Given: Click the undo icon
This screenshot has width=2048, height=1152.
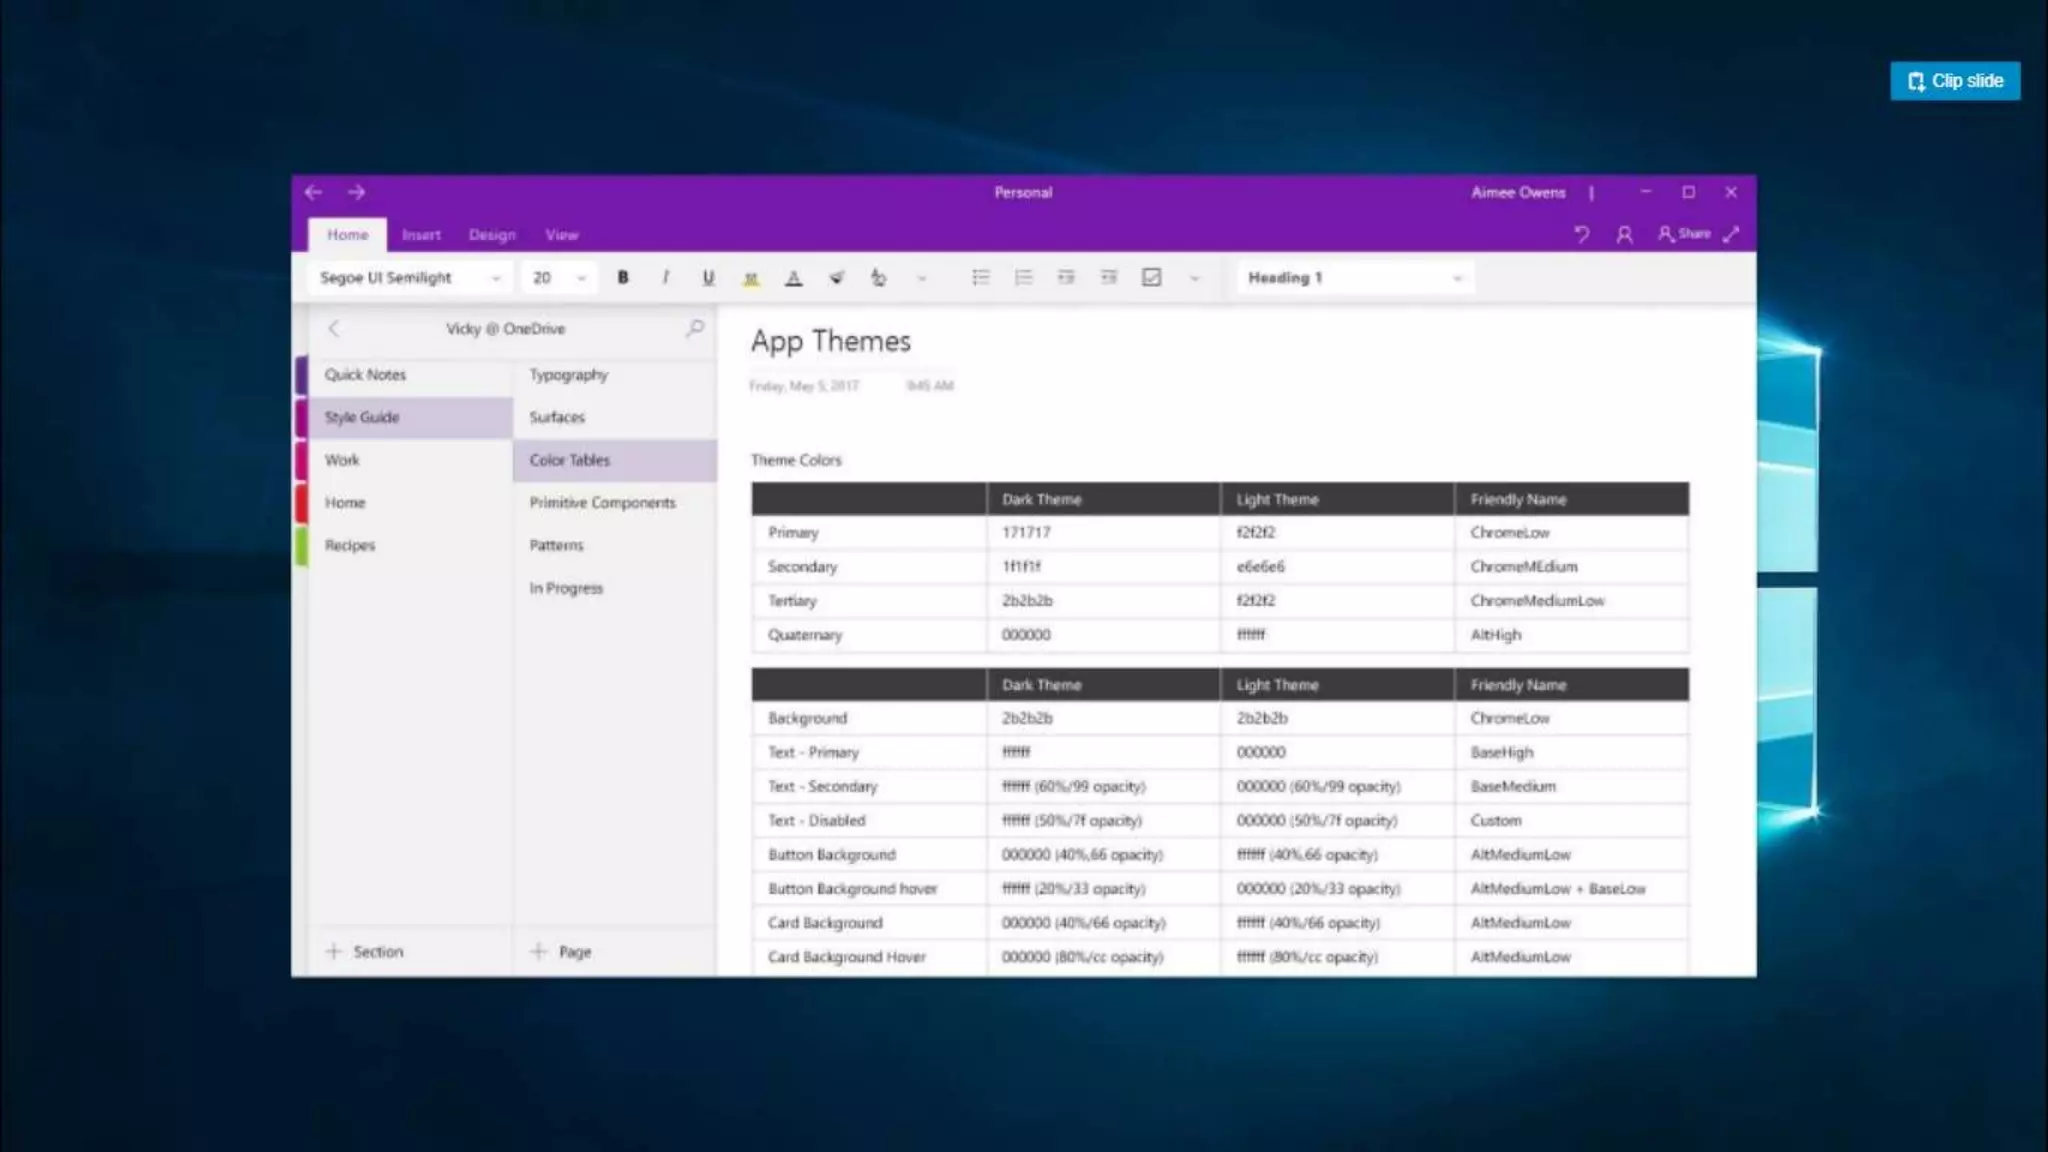Looking at the screenshot, I should click(1581, 234).
